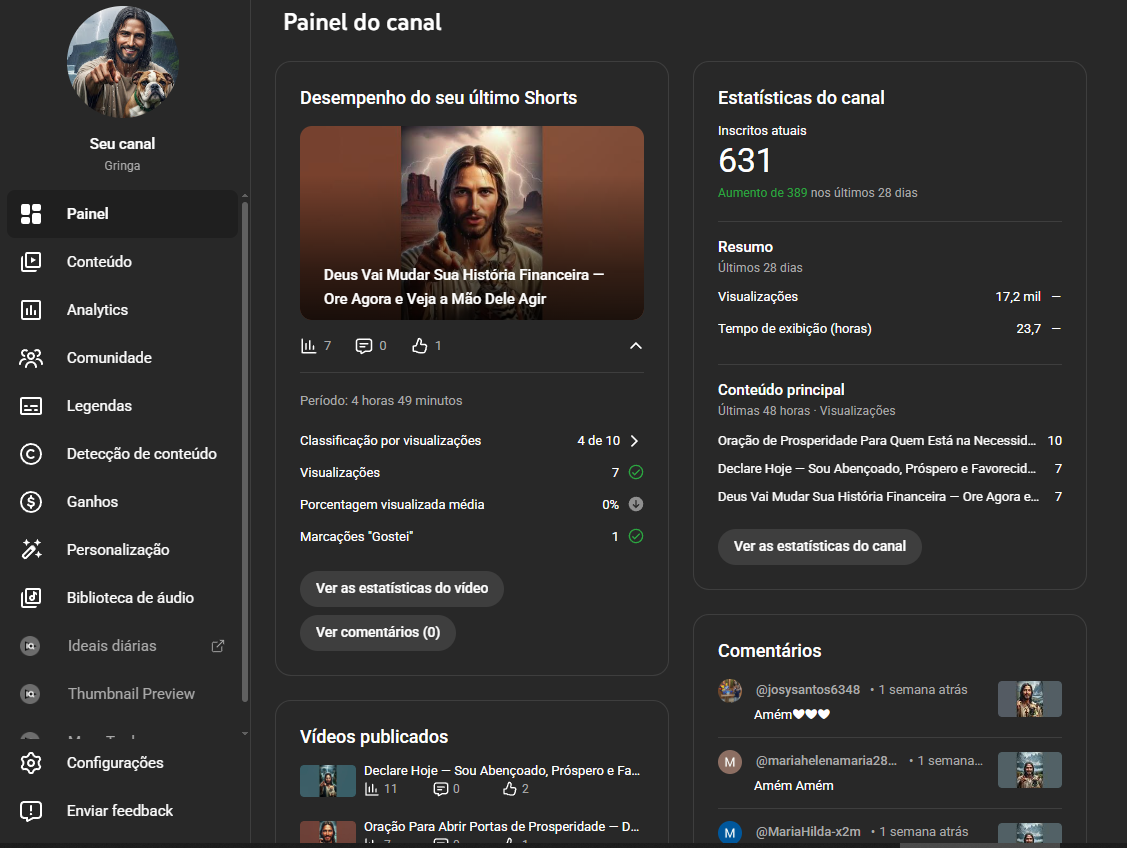Image resolution: width=1127 pixels, height=848 pixels.
Task: Click the channel profile picture
Action: (x=122, y=62)
